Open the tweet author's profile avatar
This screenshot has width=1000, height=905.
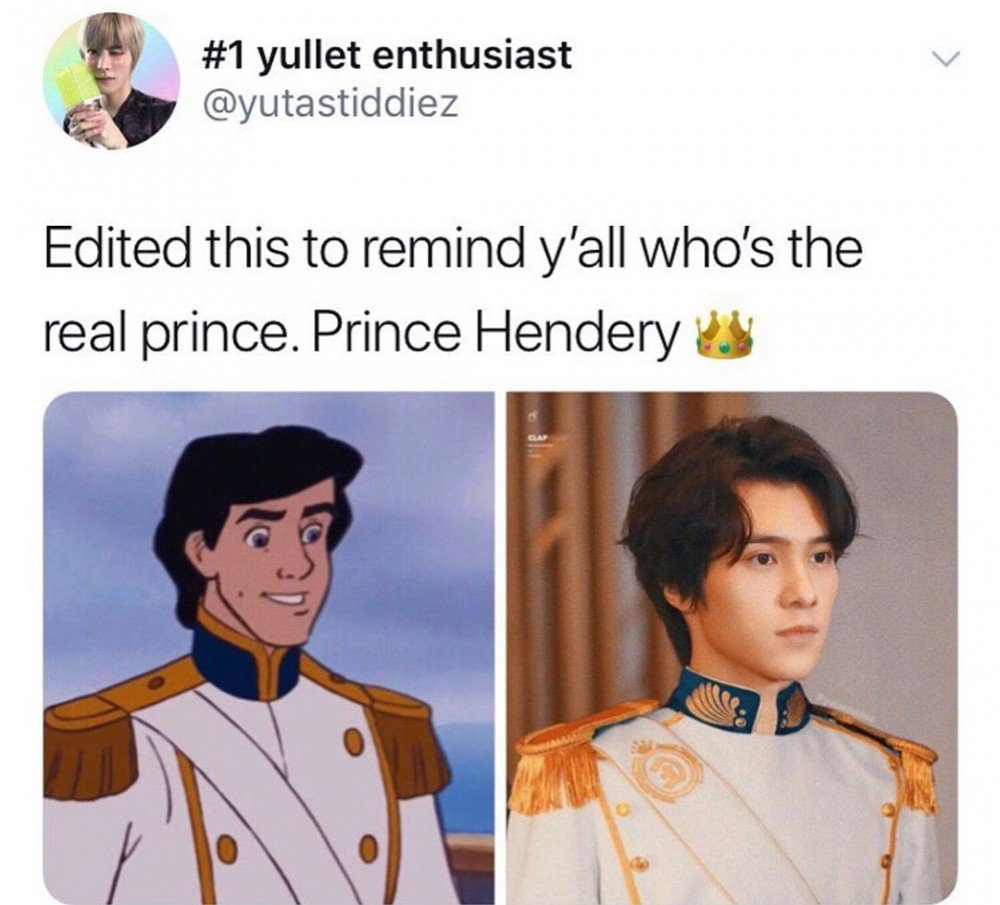point(112,81)
